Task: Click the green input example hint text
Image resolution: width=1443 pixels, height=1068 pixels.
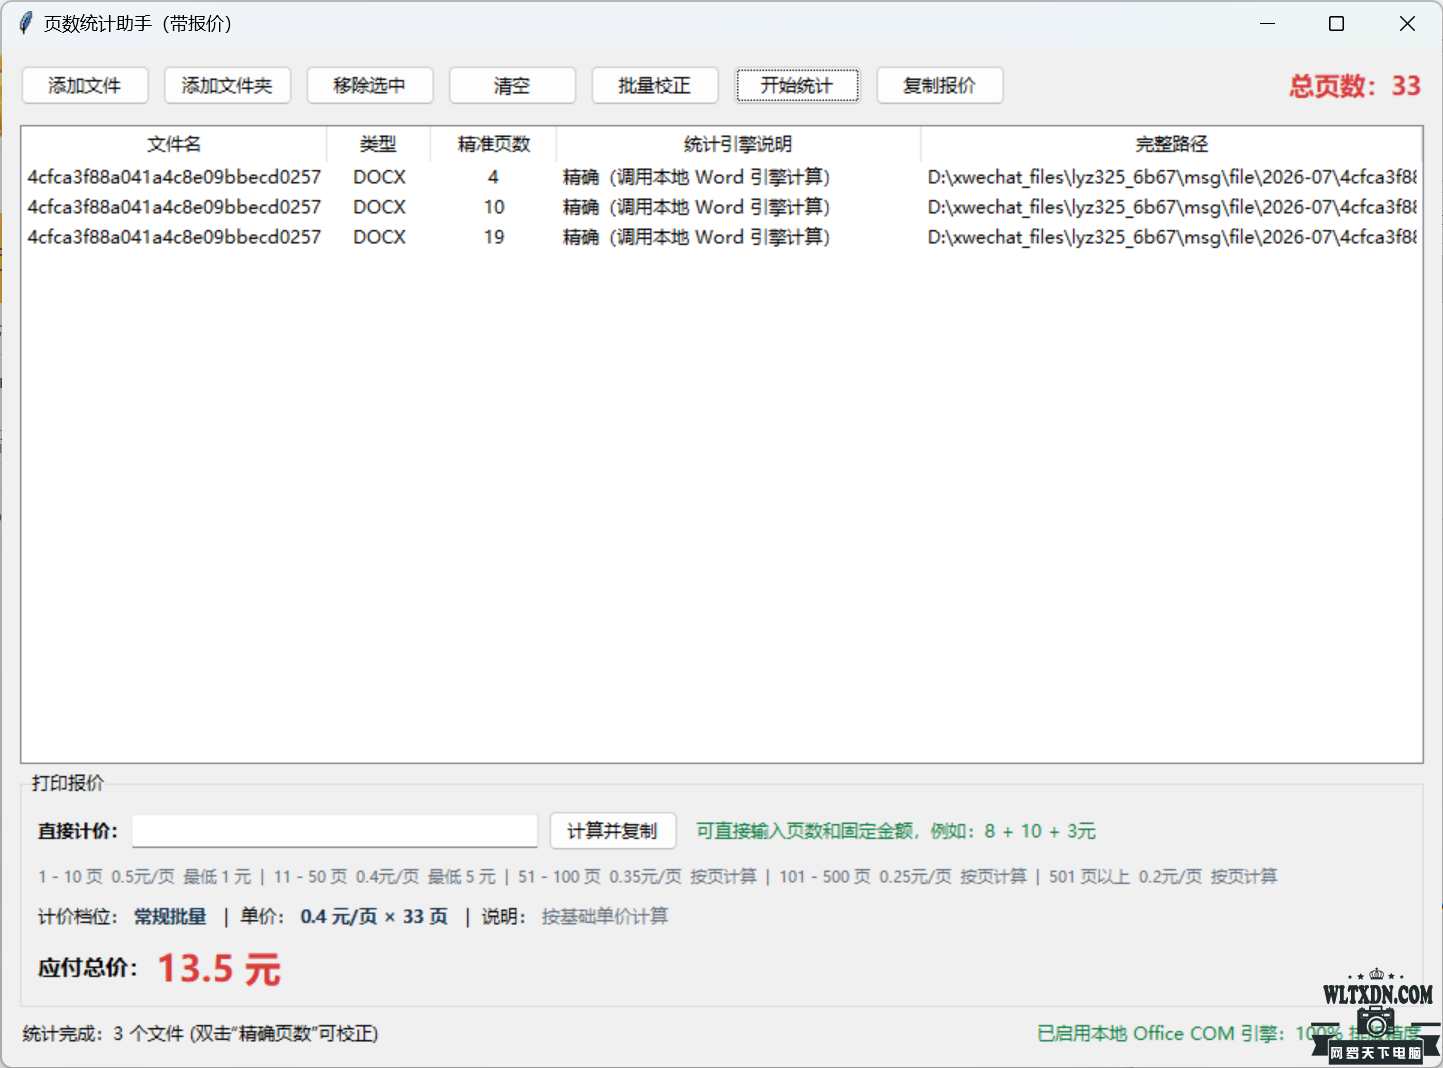Action: click(896, 831)
